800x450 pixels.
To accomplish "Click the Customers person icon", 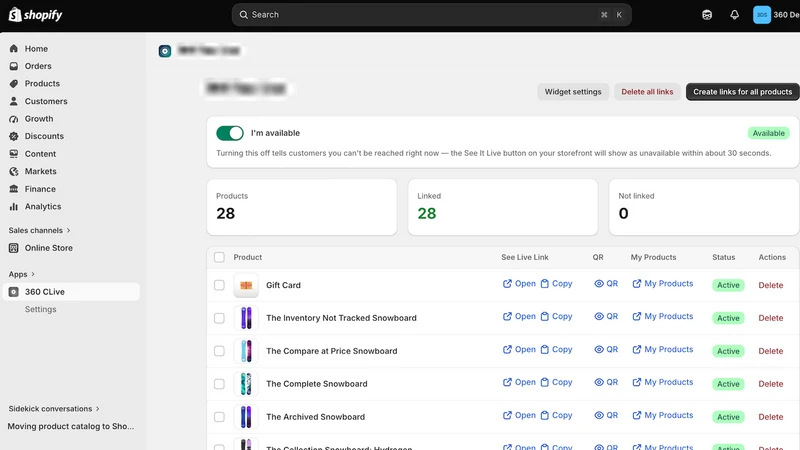I will pos(14,101).
